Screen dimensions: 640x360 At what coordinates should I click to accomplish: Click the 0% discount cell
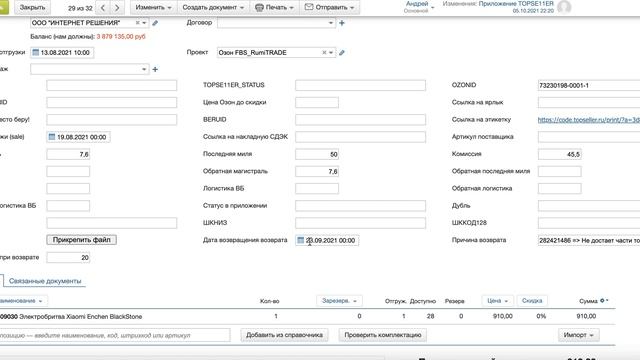coord(541,316)
